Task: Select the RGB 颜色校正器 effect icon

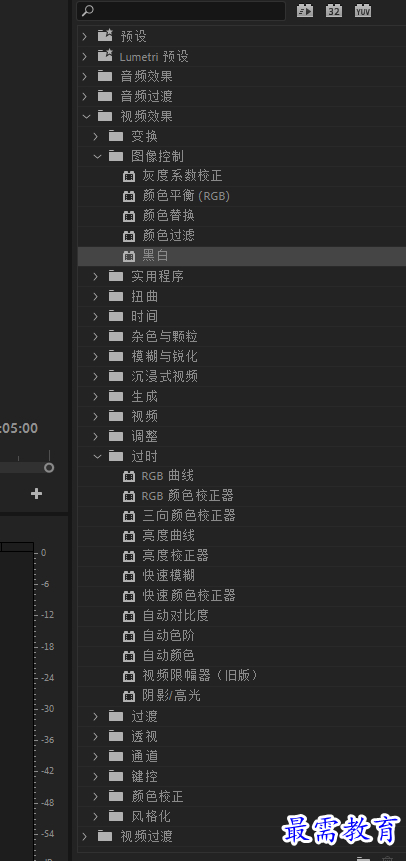Action: pyautogui.click(x=129, y=496)
